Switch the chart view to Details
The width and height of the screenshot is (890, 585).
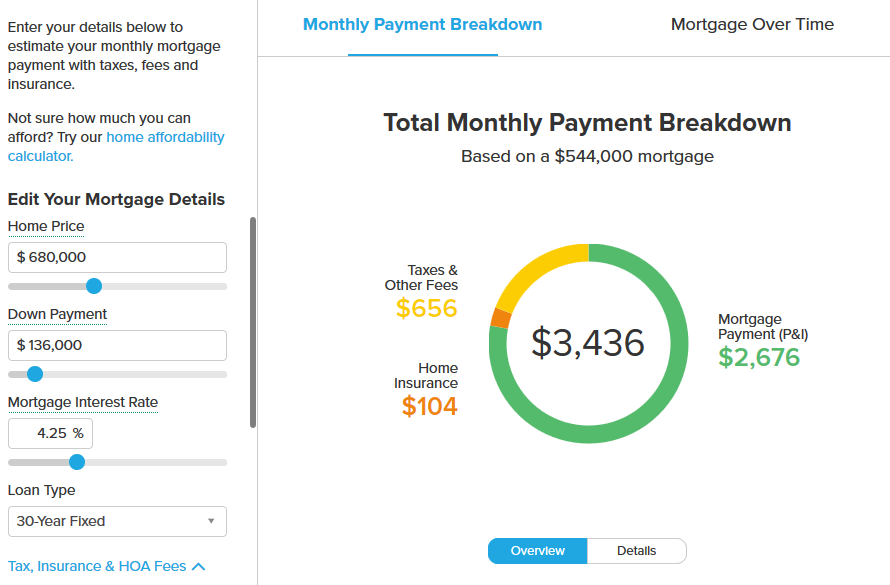click(637, 551)
